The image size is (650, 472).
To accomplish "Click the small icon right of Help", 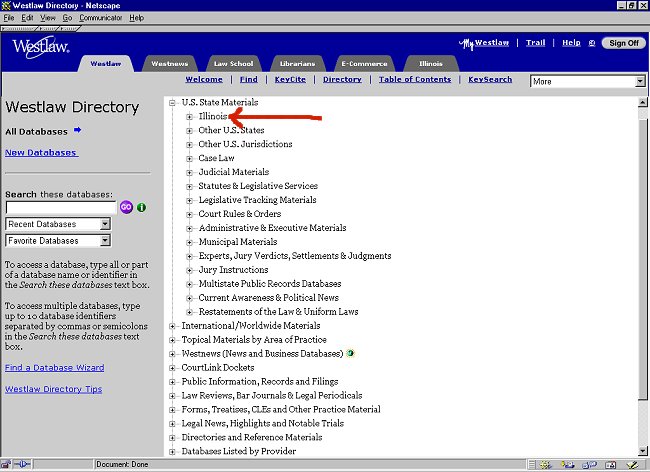I will pos(592,43).
